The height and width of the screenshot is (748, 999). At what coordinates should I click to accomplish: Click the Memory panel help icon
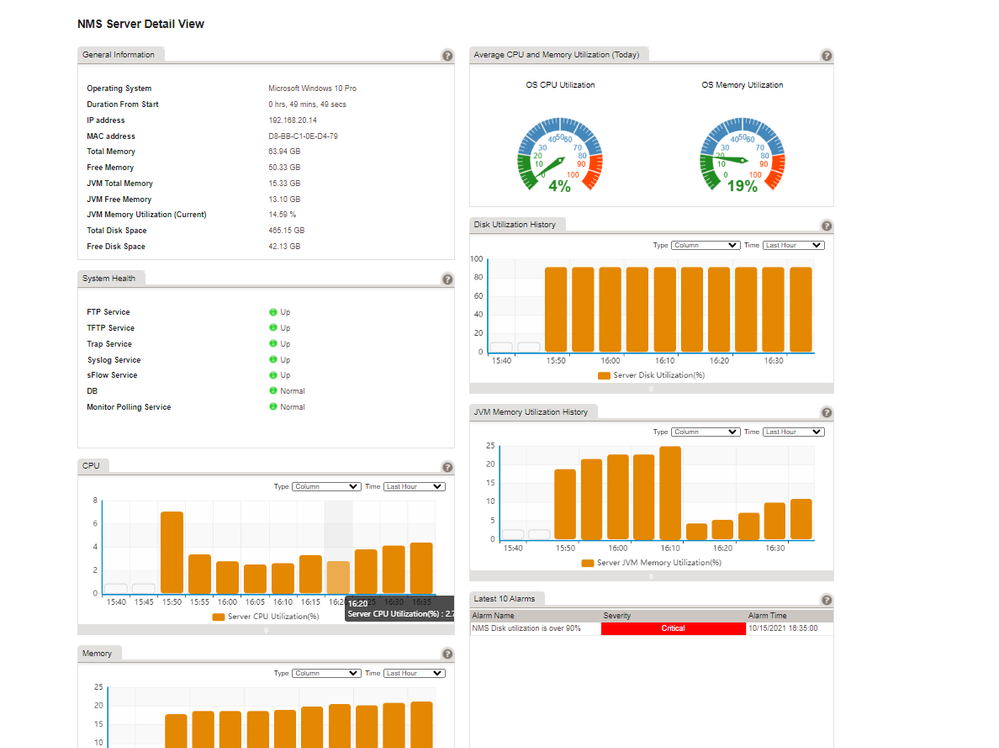pos(447,654)
